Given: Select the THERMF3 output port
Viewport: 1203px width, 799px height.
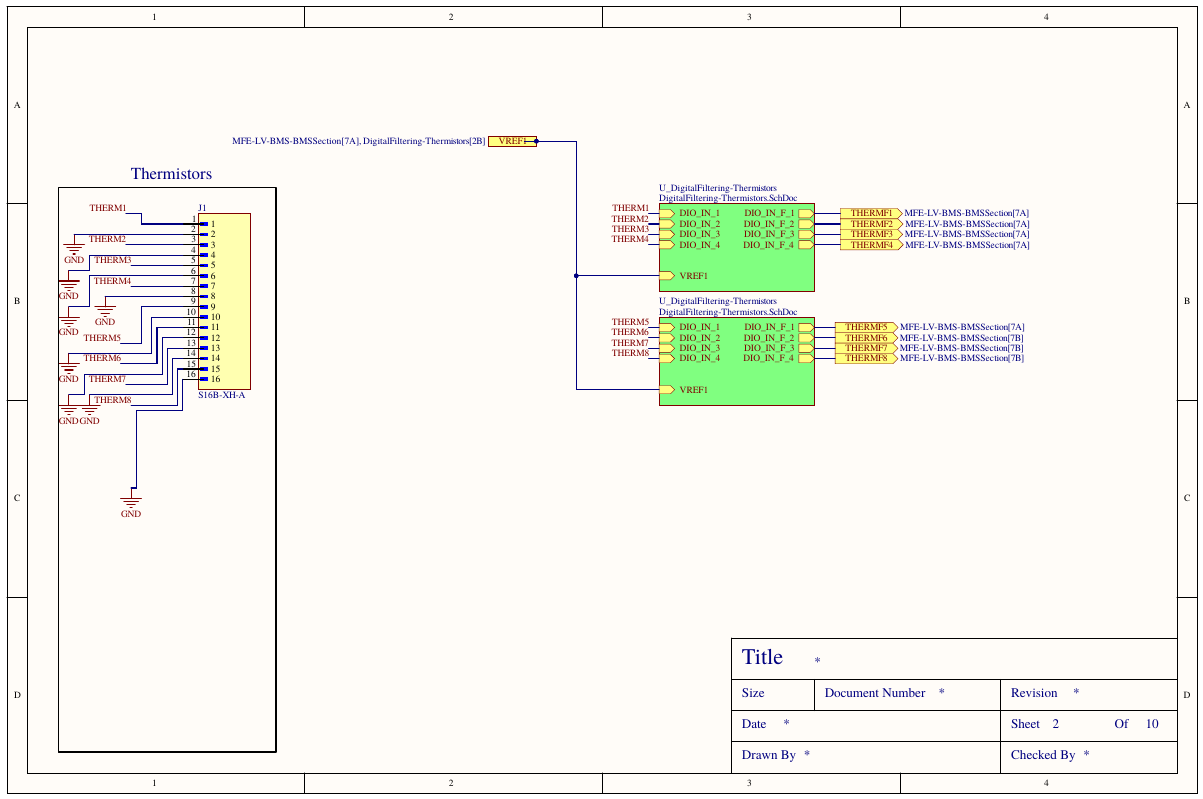Looking at the screenshot, I should click(x=871, y=234).
